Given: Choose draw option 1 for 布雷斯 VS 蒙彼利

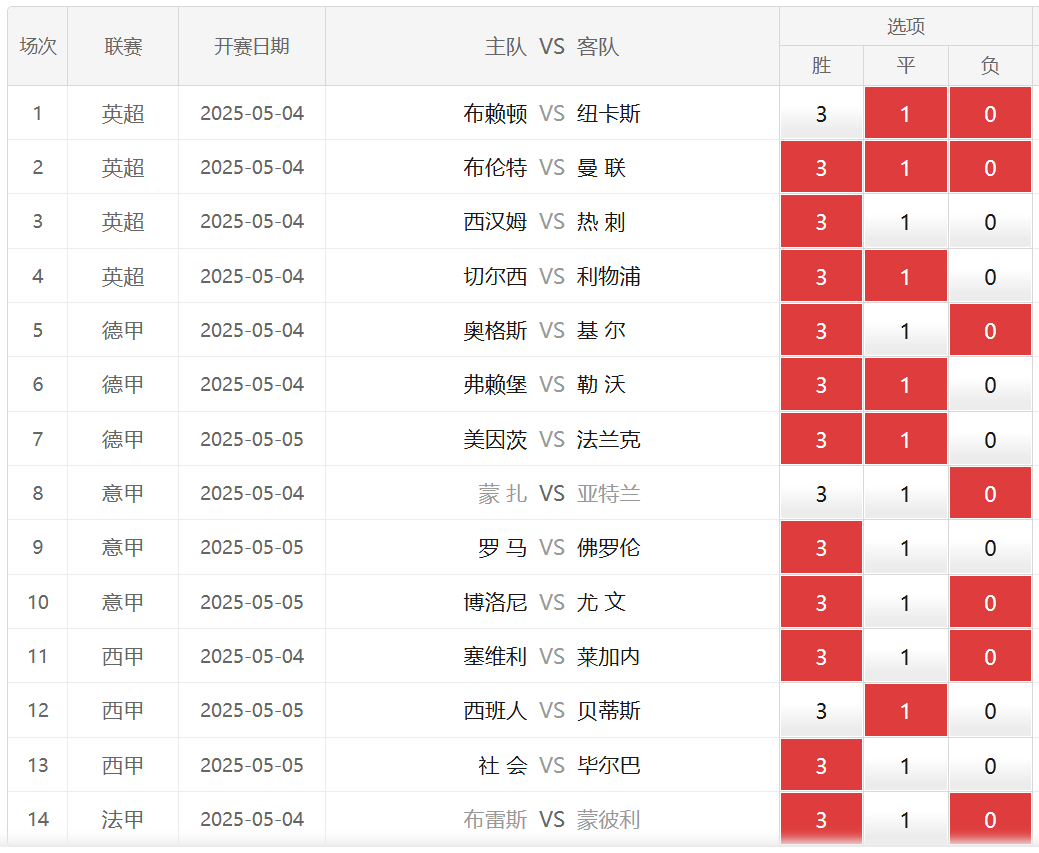Looking at the screenshot, I should tap(906, 819).
